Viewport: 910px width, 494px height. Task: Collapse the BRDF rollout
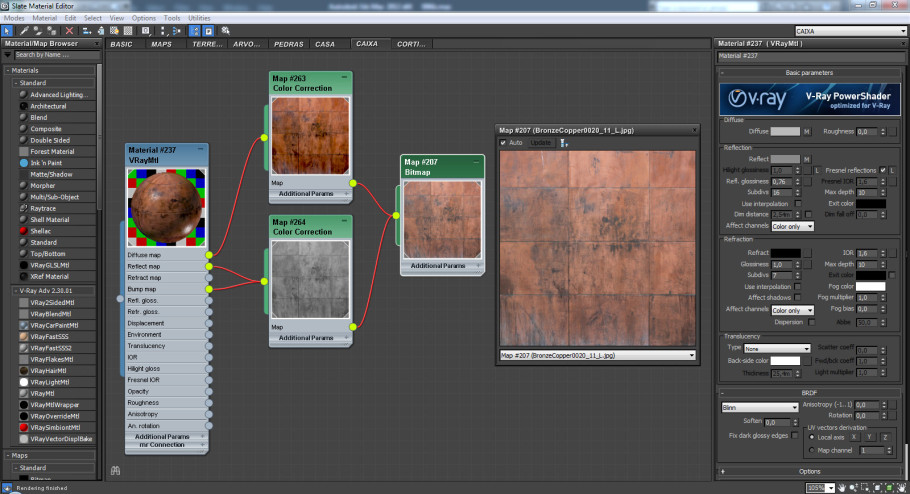click(809, 393)
